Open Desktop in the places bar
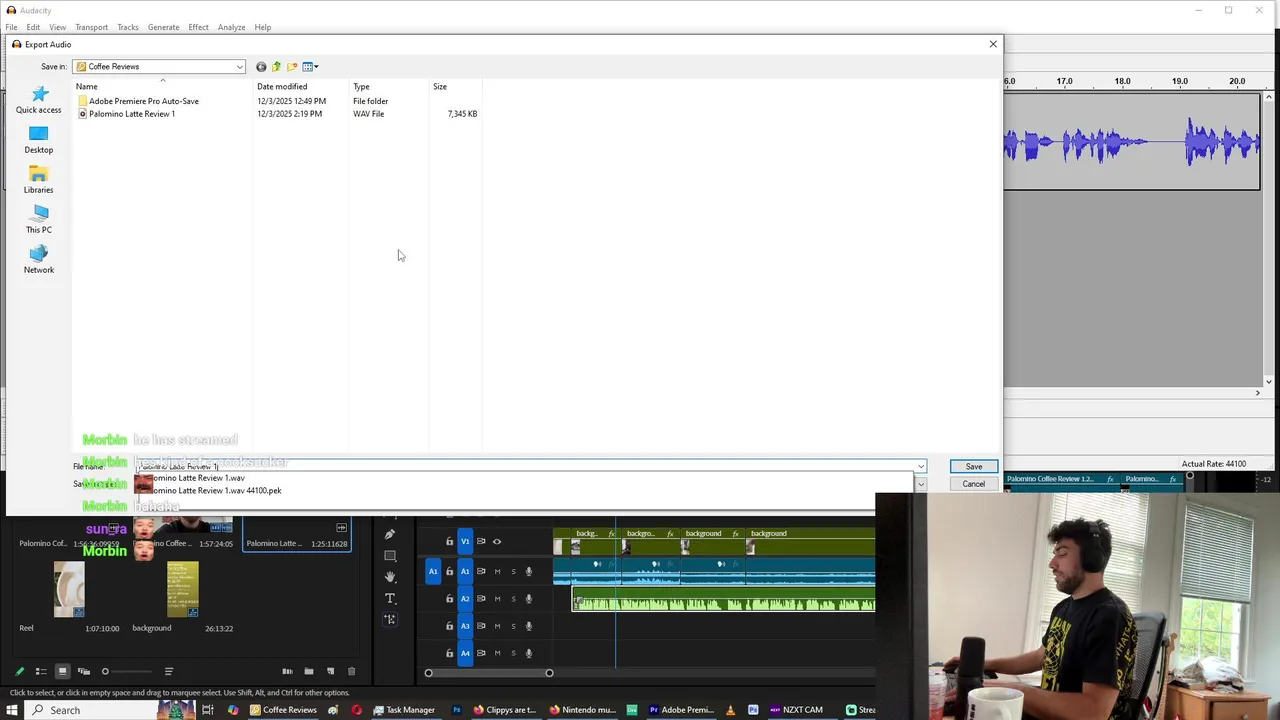 (39, 140)
